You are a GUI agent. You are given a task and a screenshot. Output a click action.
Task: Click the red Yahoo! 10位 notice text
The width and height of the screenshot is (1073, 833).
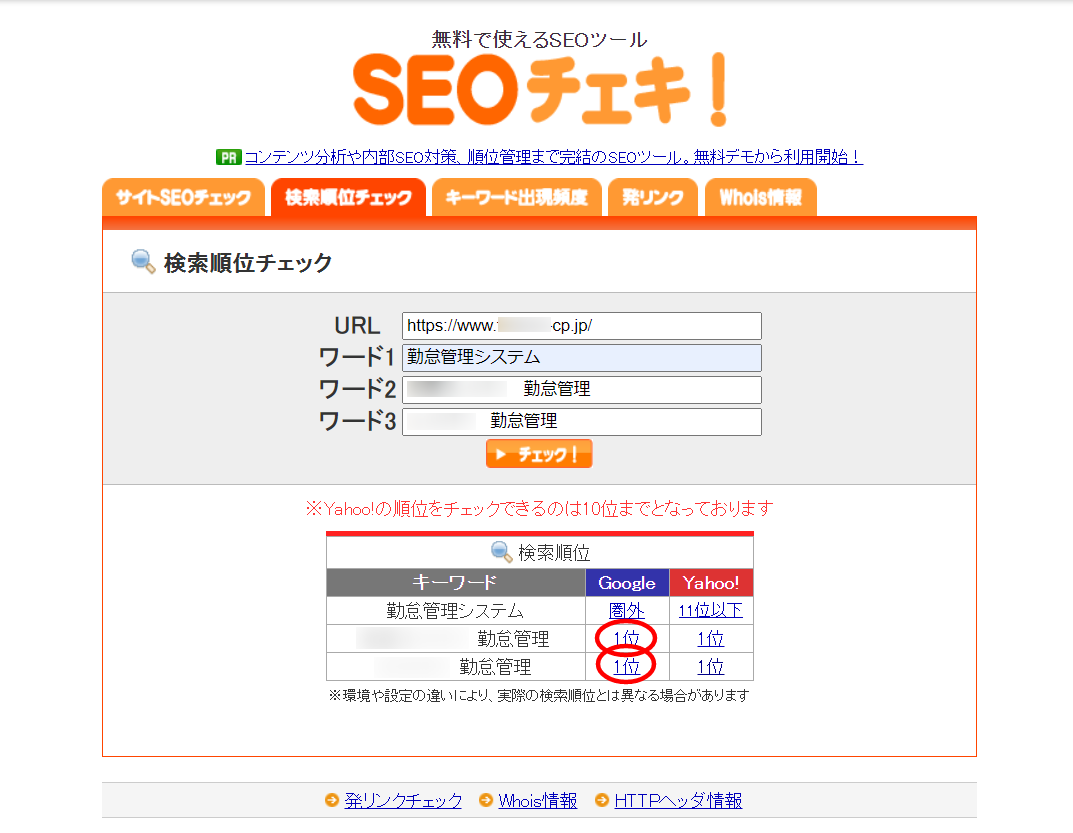[x=539, y=508]
